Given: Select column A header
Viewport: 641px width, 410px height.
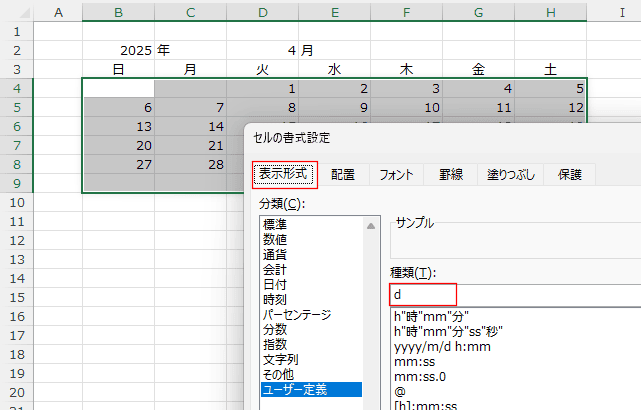Looking at the screenshot, I should pos(59,11).
